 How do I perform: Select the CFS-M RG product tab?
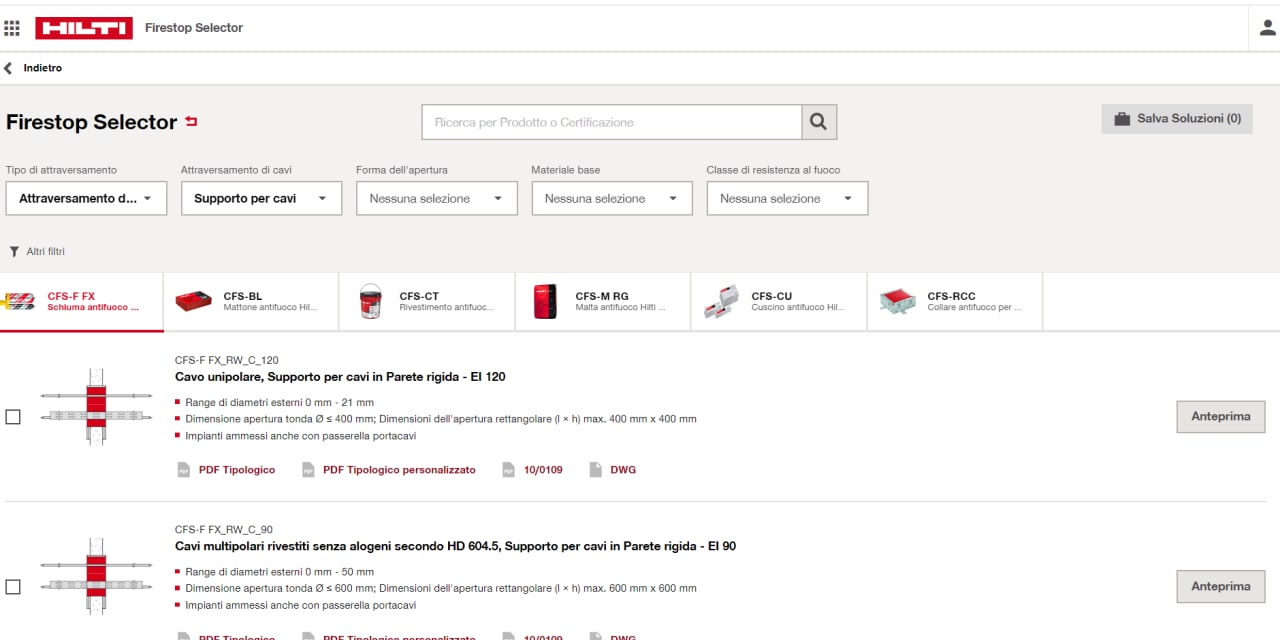coord(603,301)
